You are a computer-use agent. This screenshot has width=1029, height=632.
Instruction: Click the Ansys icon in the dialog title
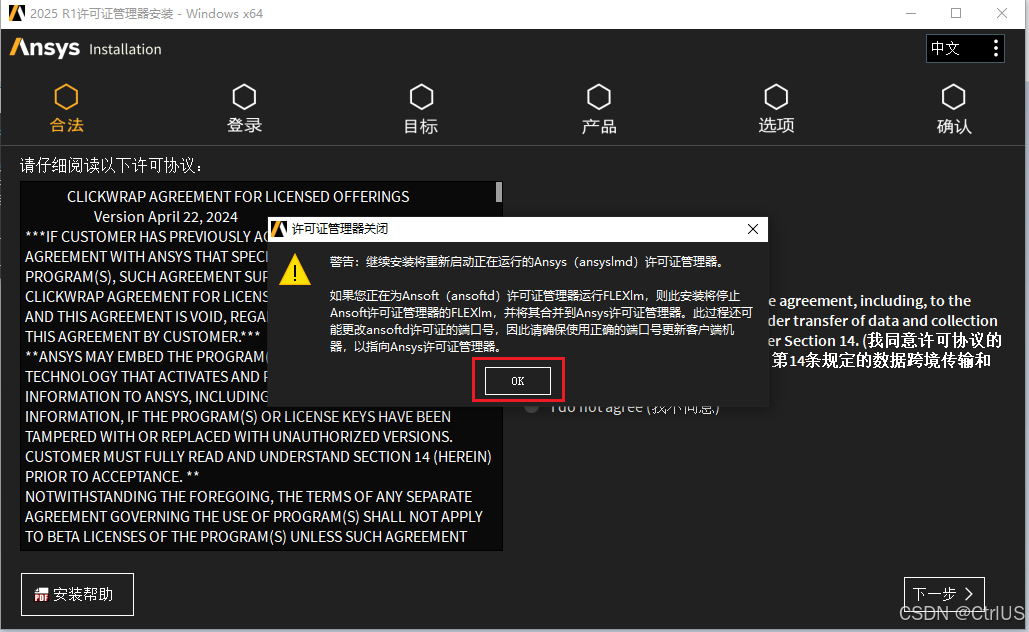pyautogui.click(x=279, y=228)
